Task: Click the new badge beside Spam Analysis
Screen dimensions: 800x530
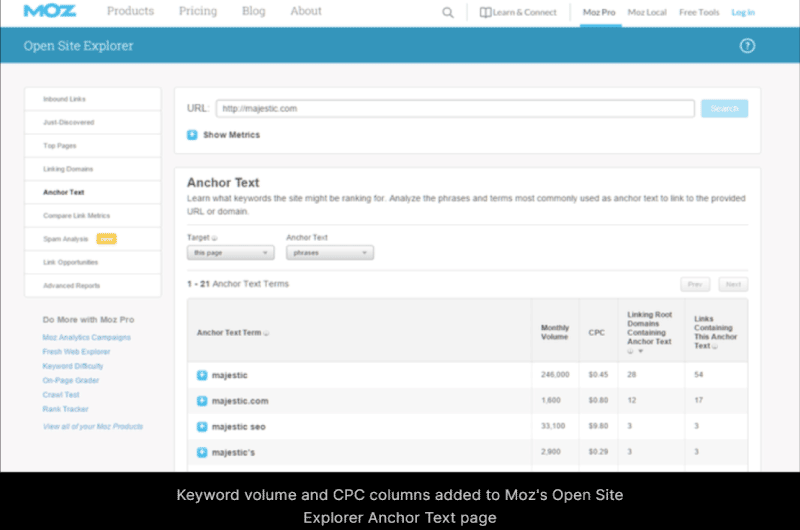Action: point(107,239)
